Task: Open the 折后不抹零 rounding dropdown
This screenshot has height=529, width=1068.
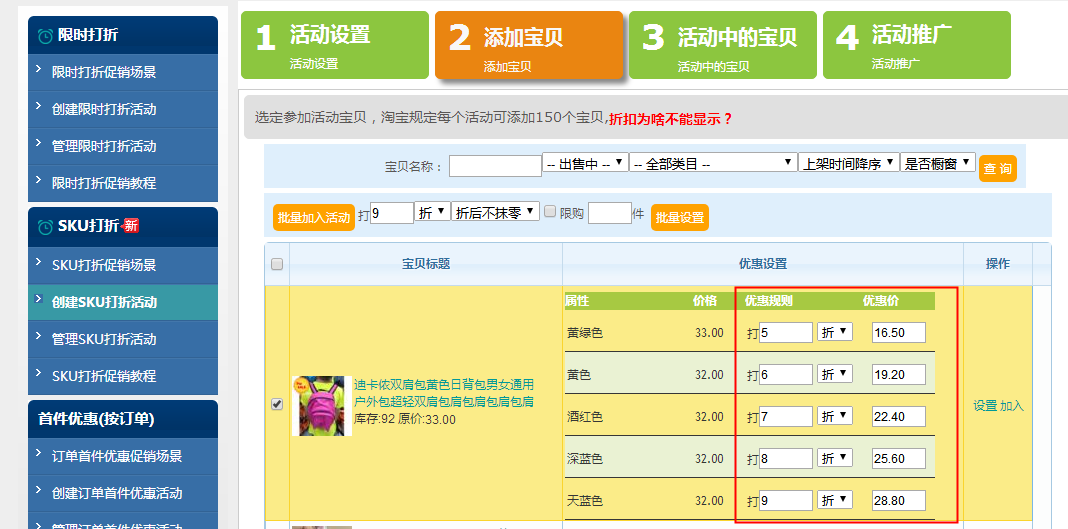Action: tap(496, 212)
